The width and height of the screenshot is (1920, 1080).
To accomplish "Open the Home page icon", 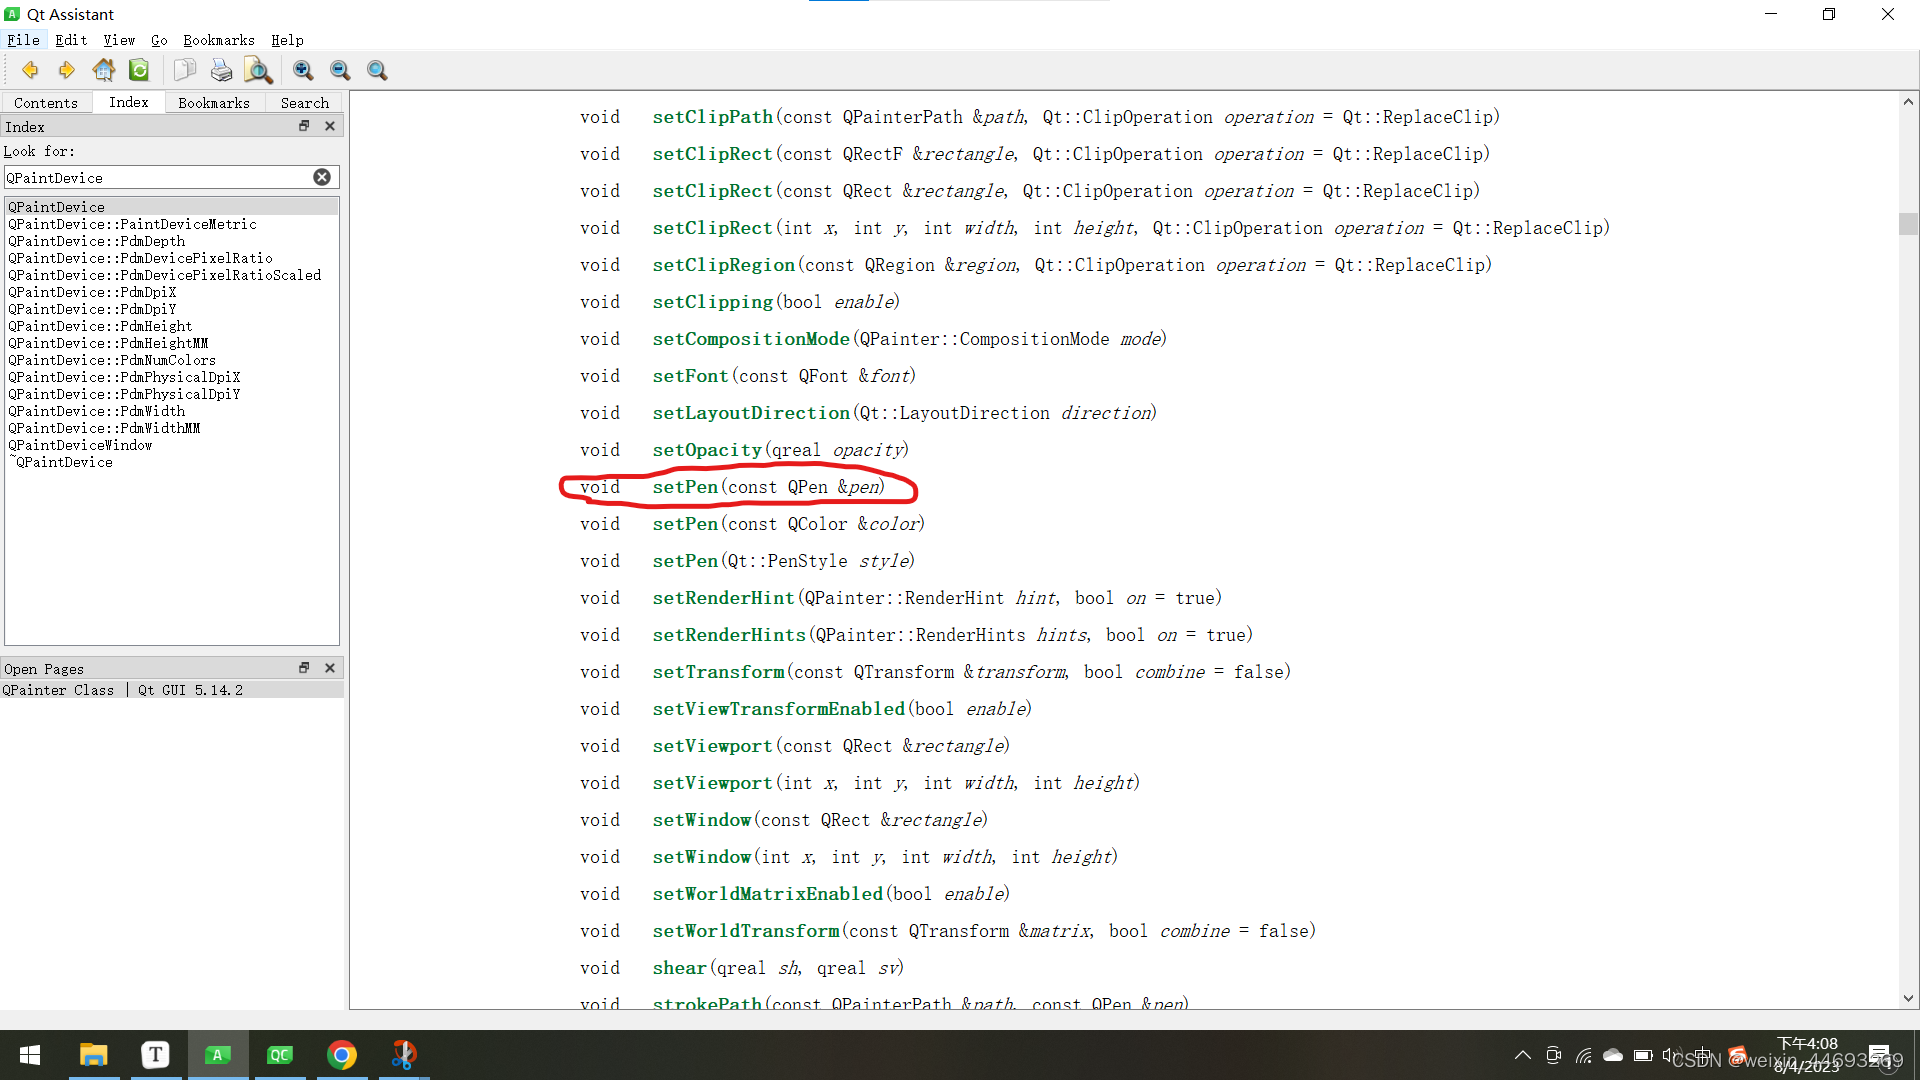I will coord(103,70).
